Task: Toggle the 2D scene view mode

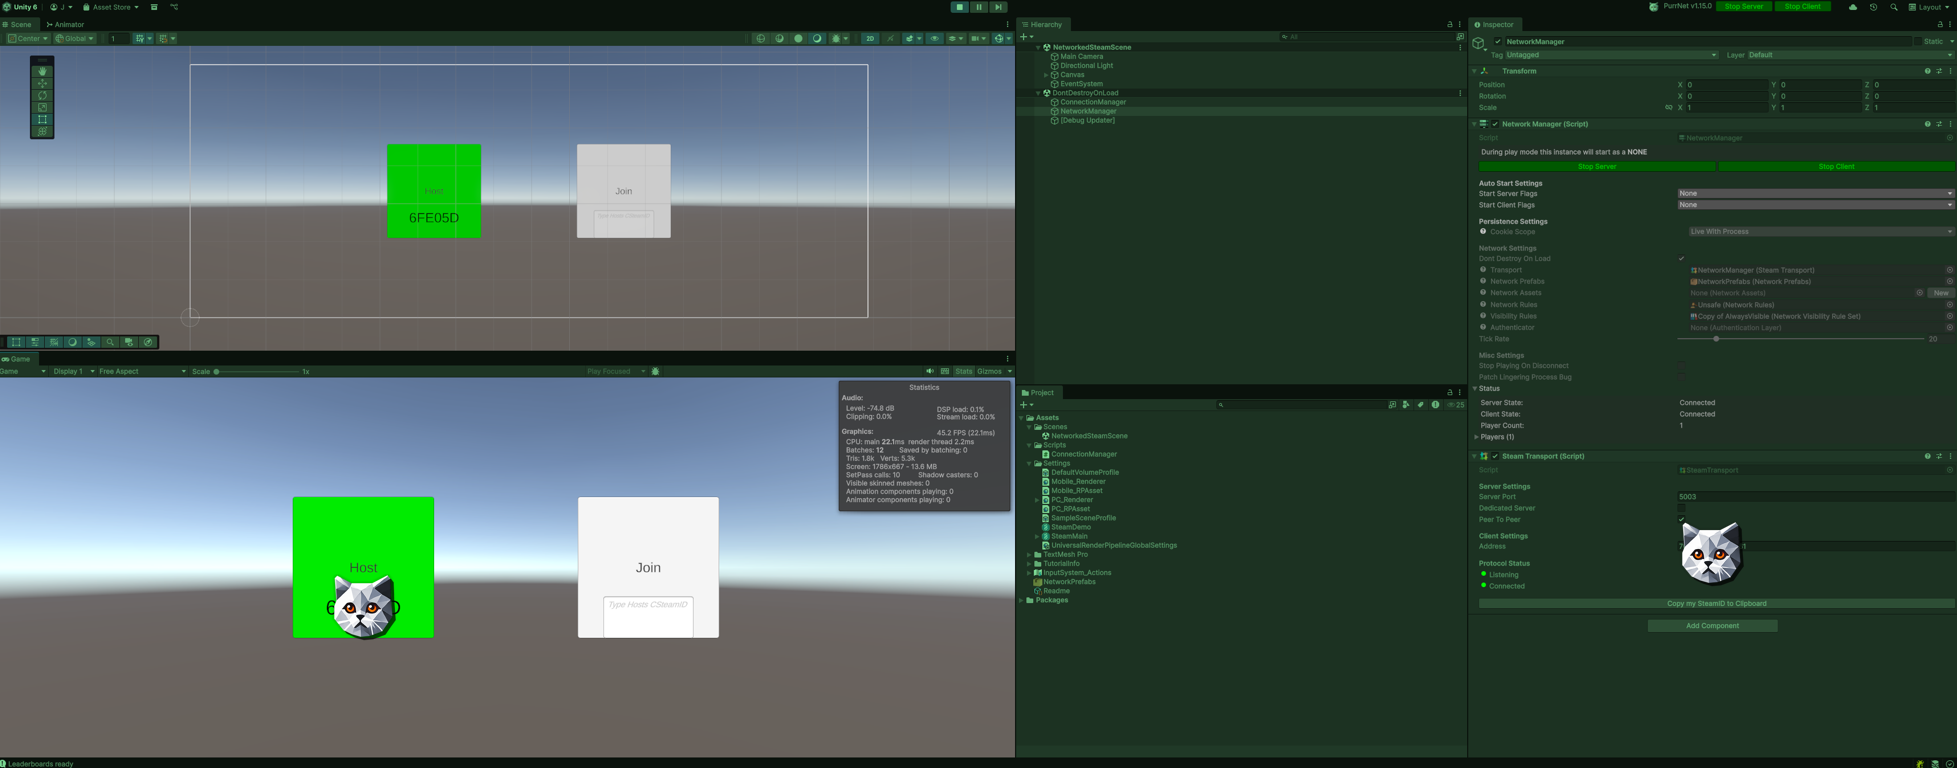Action: tap(870, 39)
